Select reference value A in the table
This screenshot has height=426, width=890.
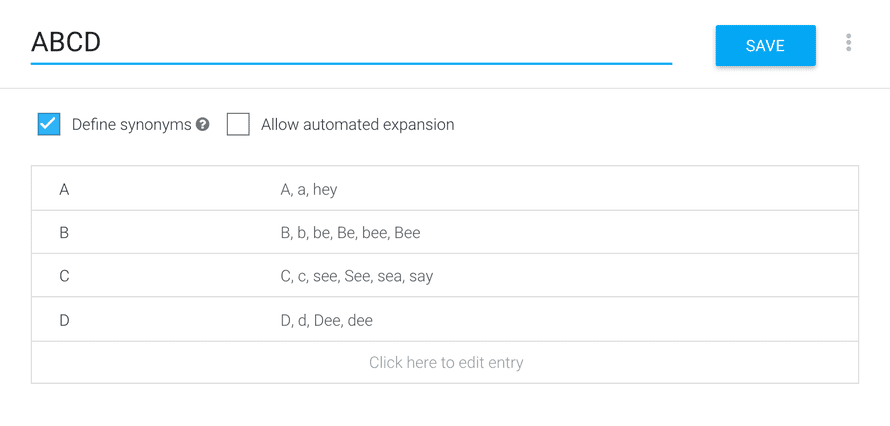tap(64, 189)
